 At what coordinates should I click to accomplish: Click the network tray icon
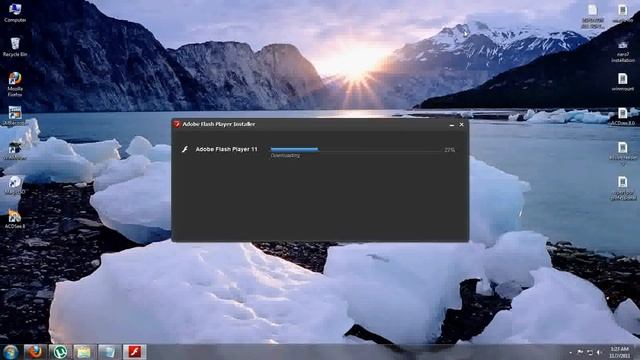[x=590, y=352]
